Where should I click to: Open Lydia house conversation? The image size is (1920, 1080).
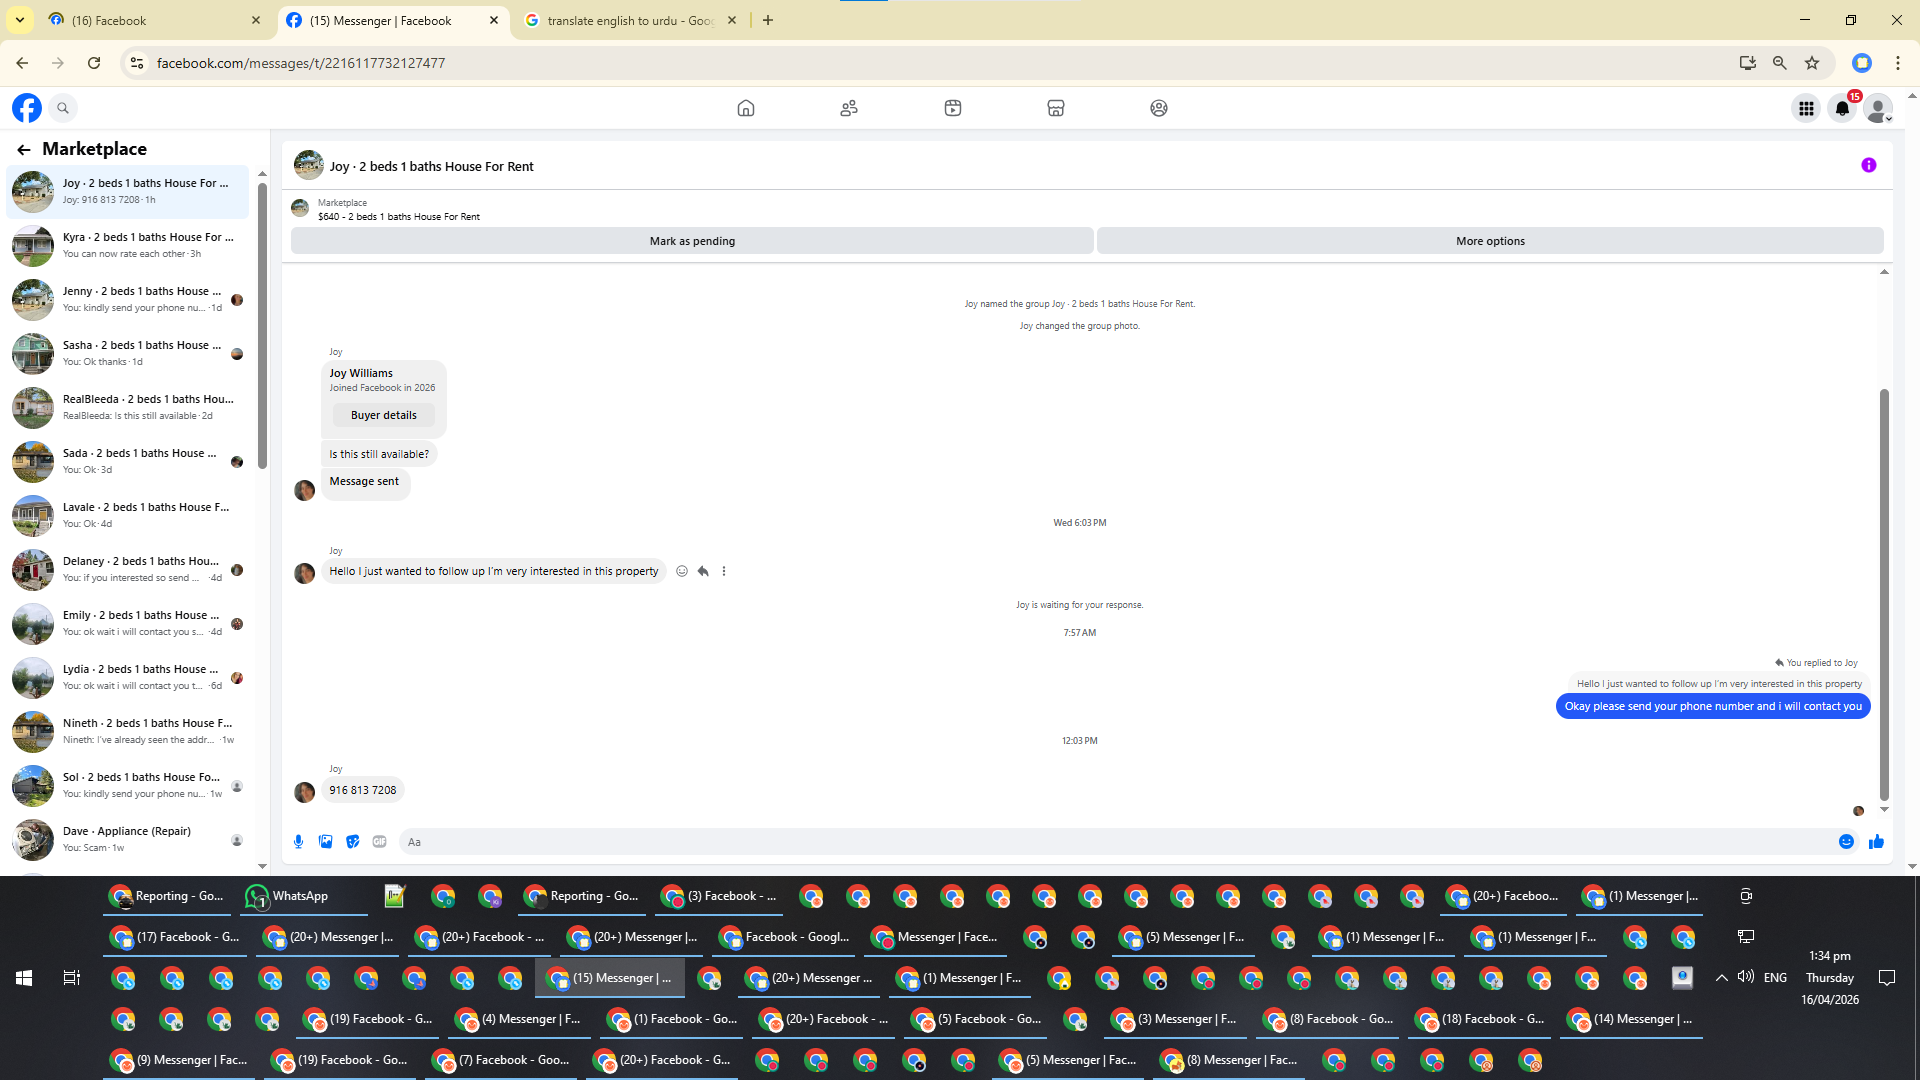pyautogui.click(x=128, y=678)
